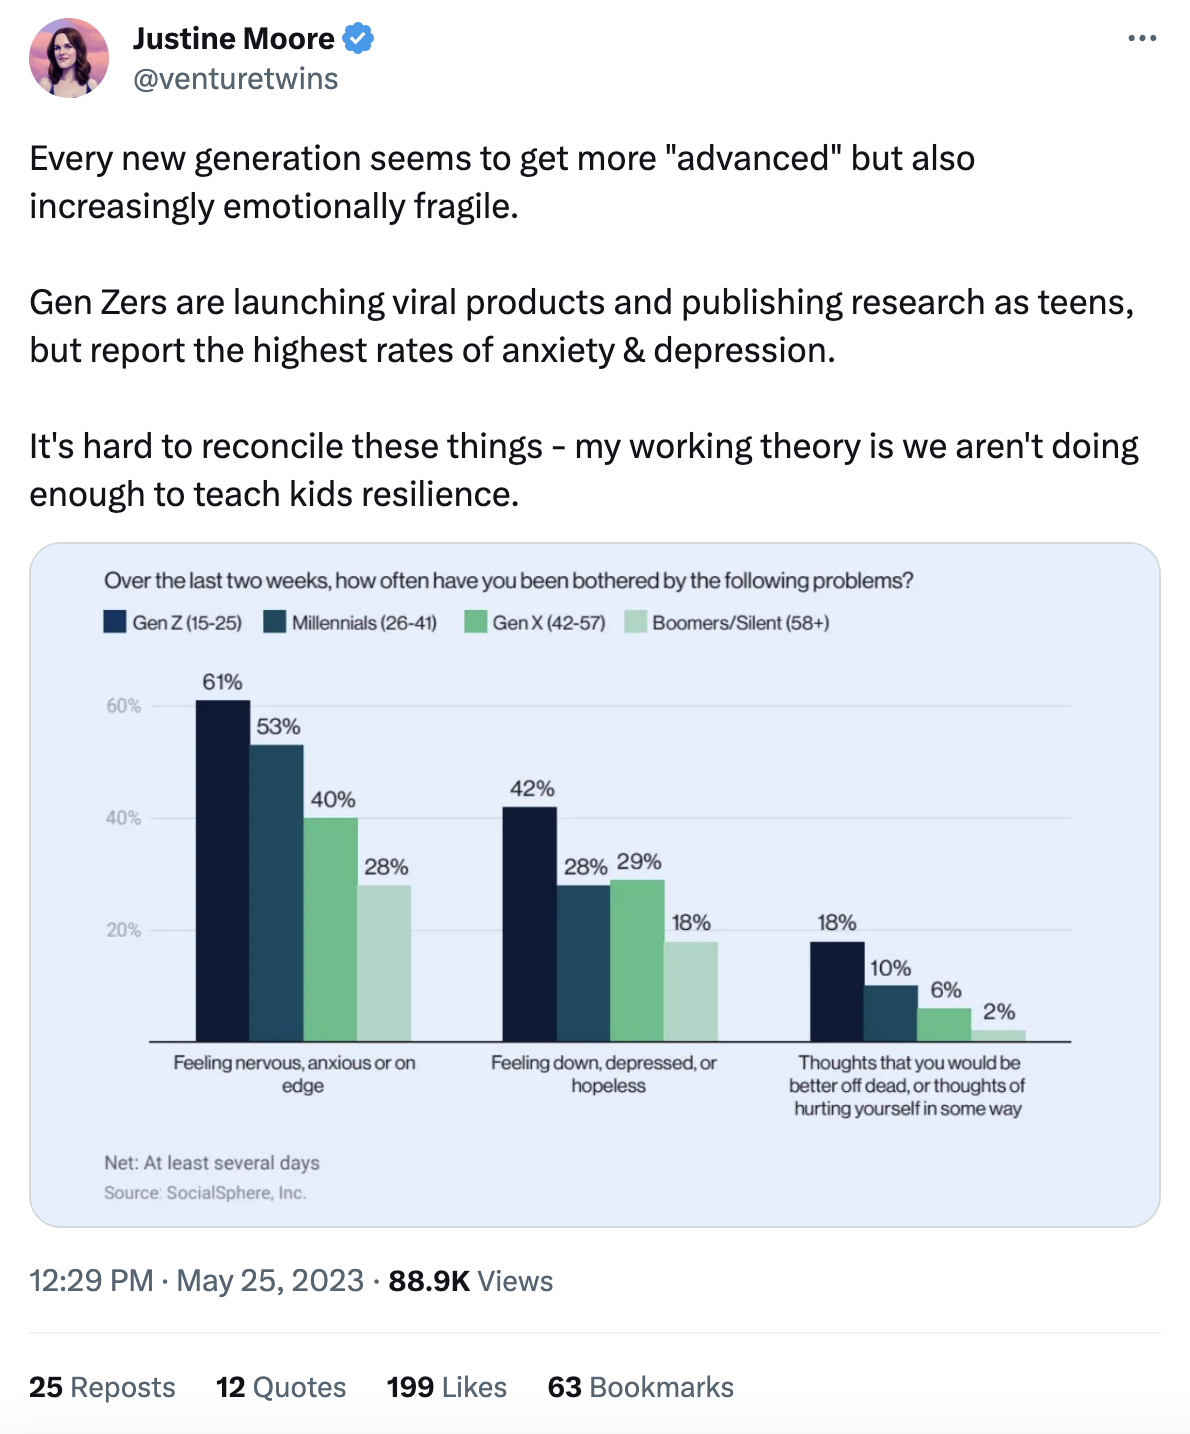Click the Gen X (42-57) legend swatch
Image resolution: width=1190 pixels, height=1434 pixels.
(475, 622)
